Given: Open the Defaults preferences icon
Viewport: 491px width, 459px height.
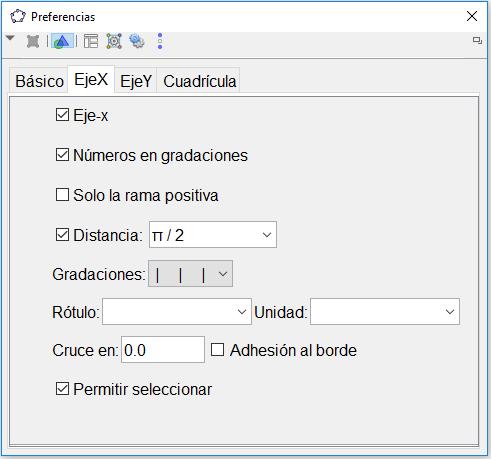Looking at the screenshot, I should pyautogui.click(x=114, y=41).
